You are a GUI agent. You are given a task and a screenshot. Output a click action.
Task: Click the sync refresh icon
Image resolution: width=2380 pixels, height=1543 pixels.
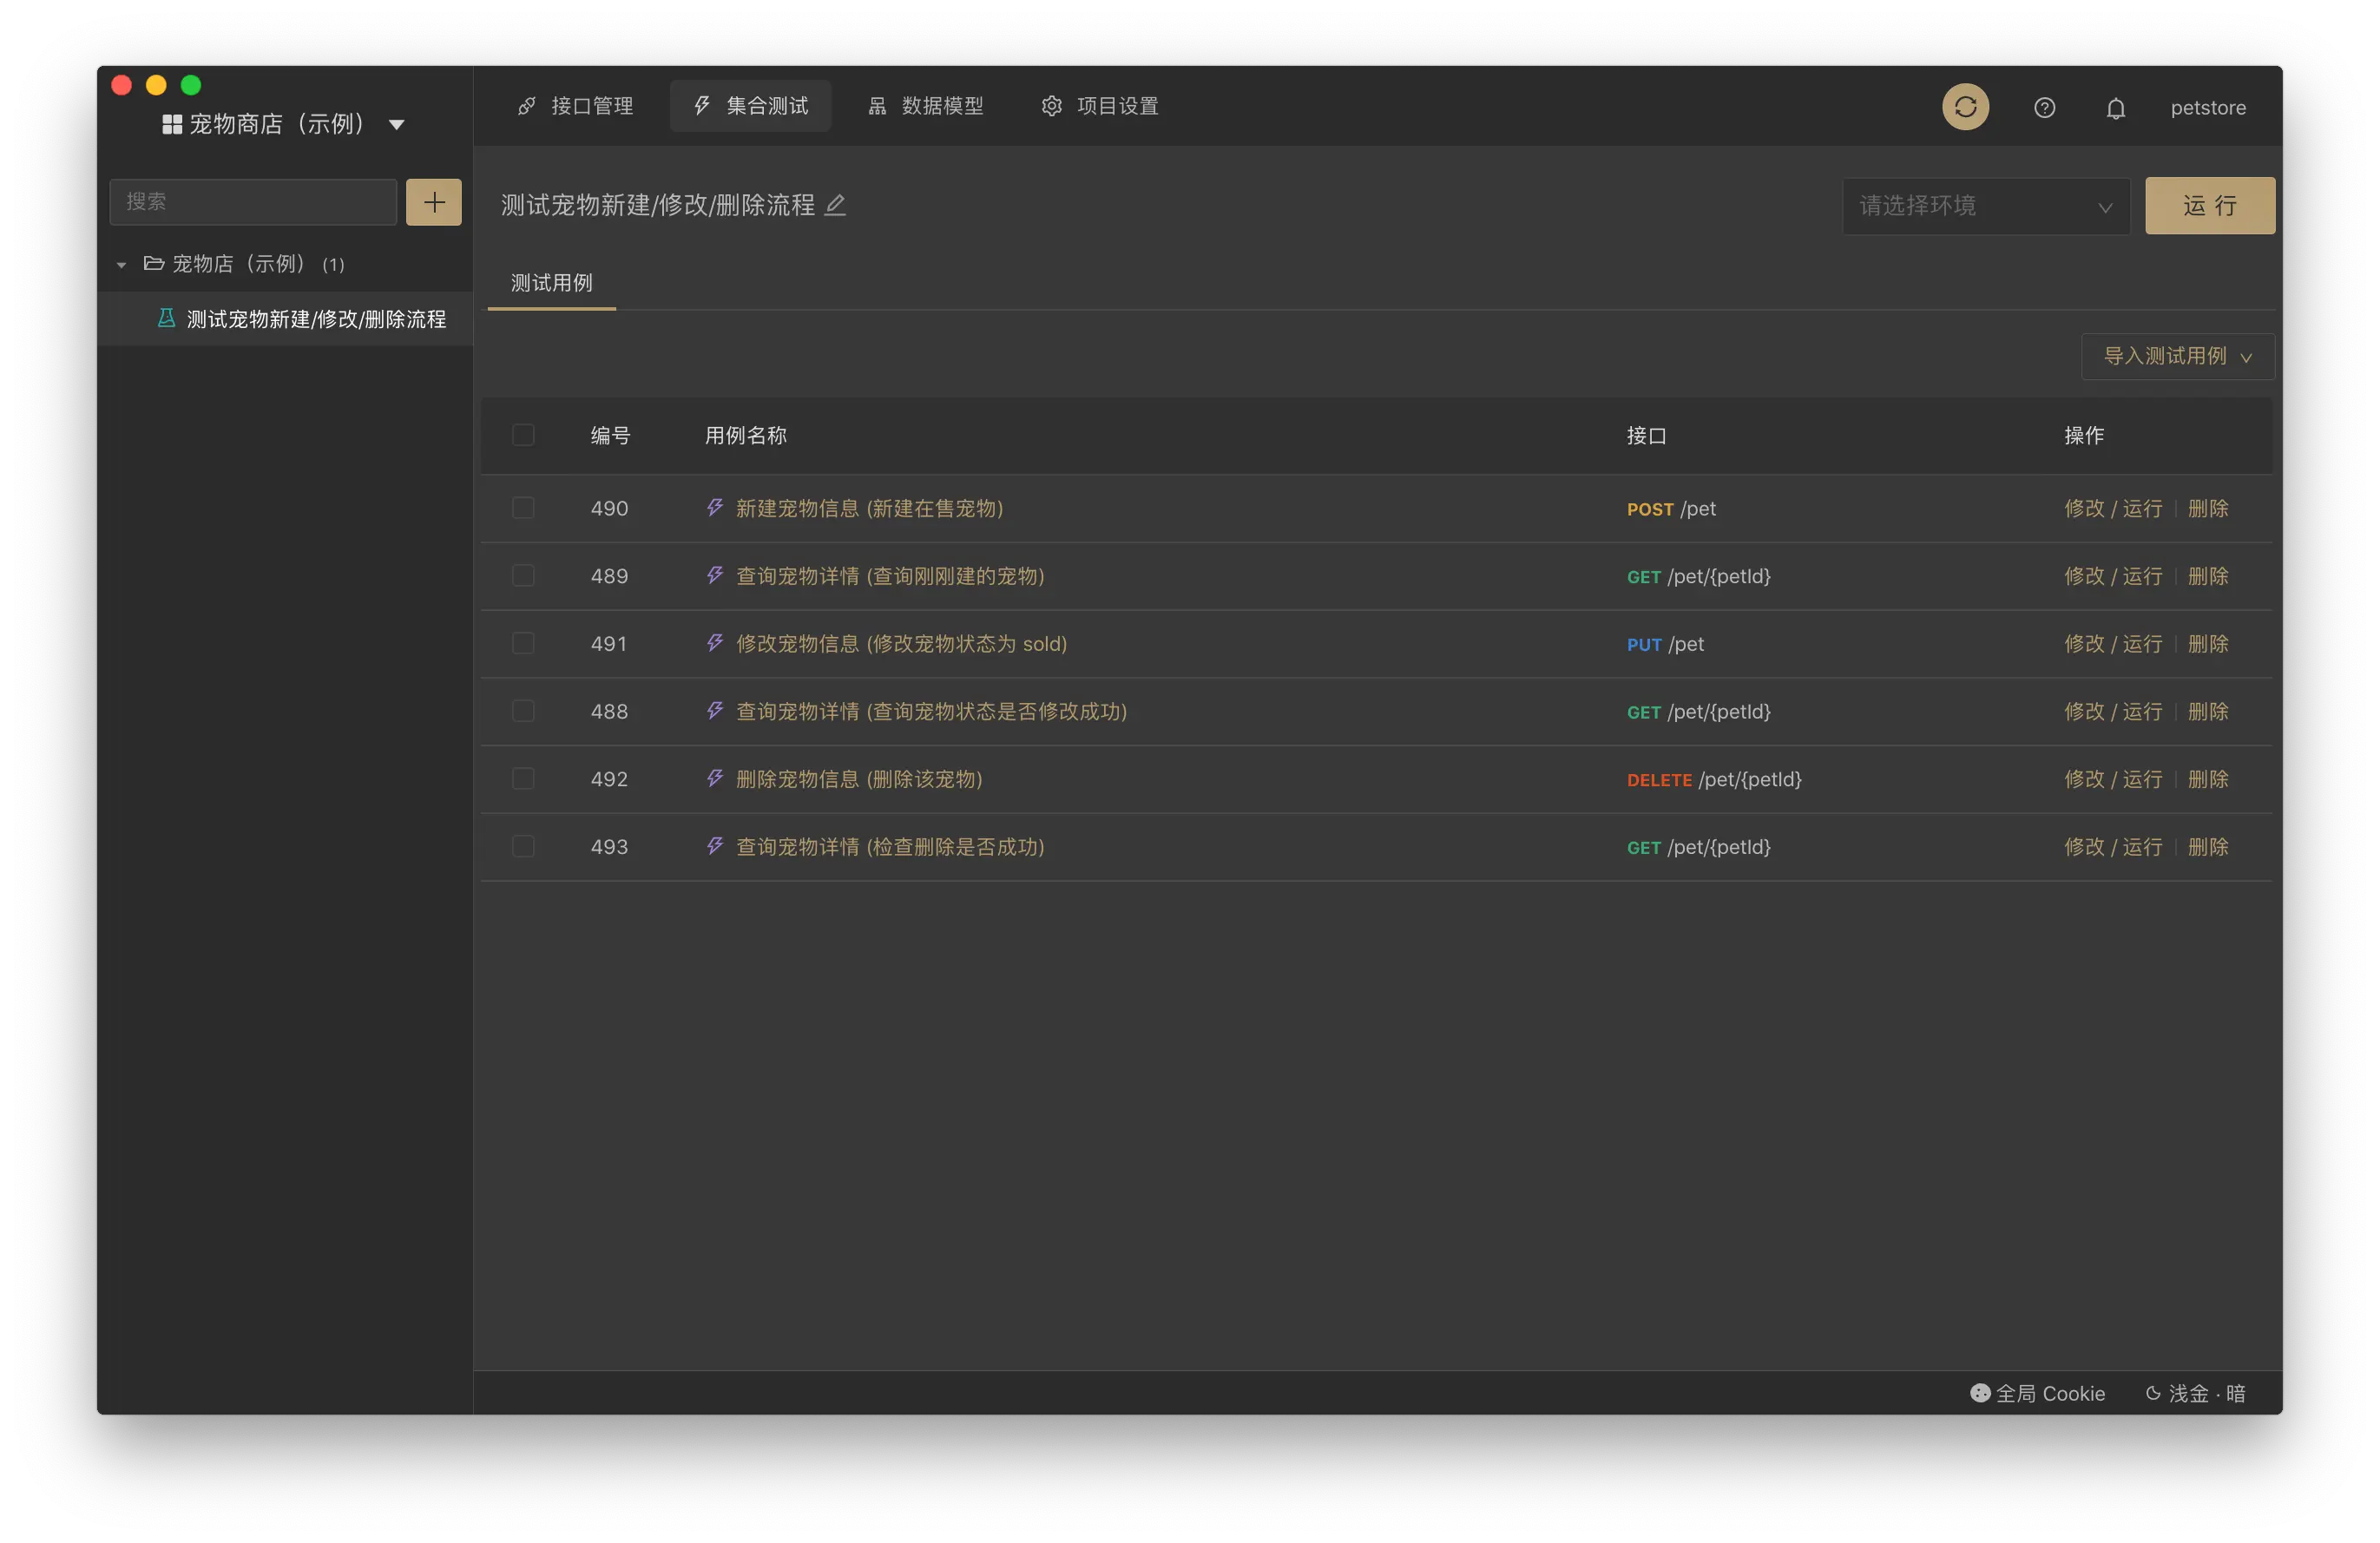[x=1965, y=107]
